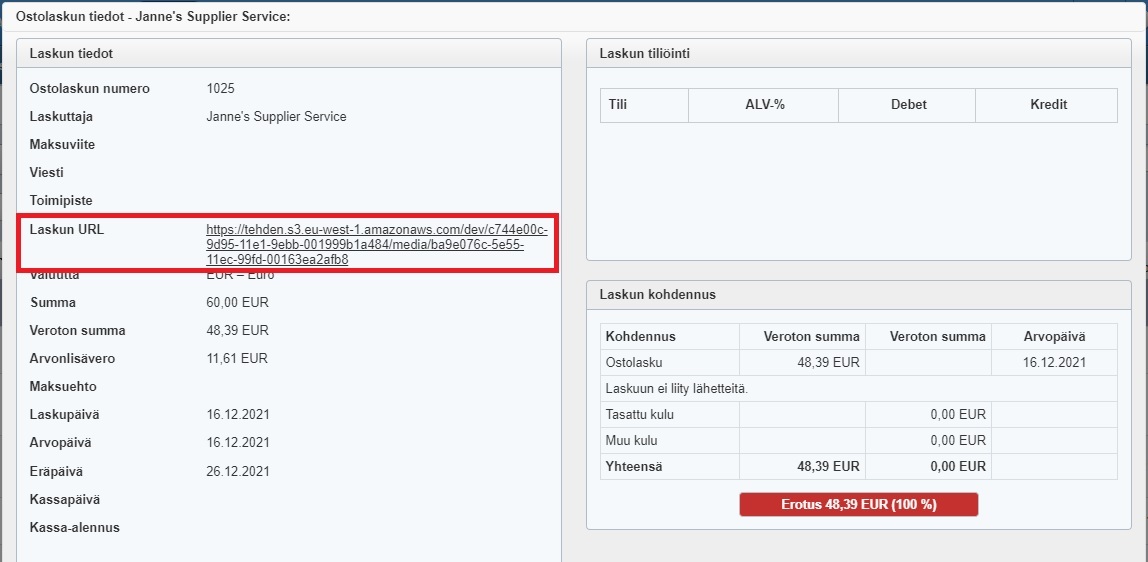The image size is (1148, 562).
Task: Click the red Erotus 48,39 EUR bar
Action: pos(858,504)
